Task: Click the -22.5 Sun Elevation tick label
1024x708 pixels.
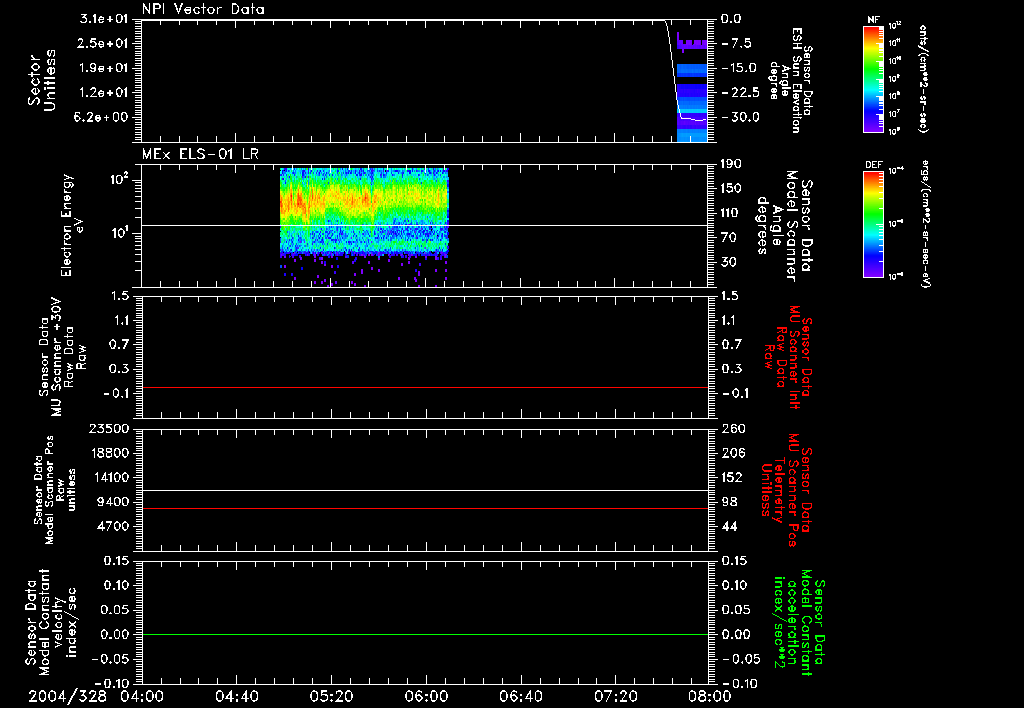Action: point(740,93)
